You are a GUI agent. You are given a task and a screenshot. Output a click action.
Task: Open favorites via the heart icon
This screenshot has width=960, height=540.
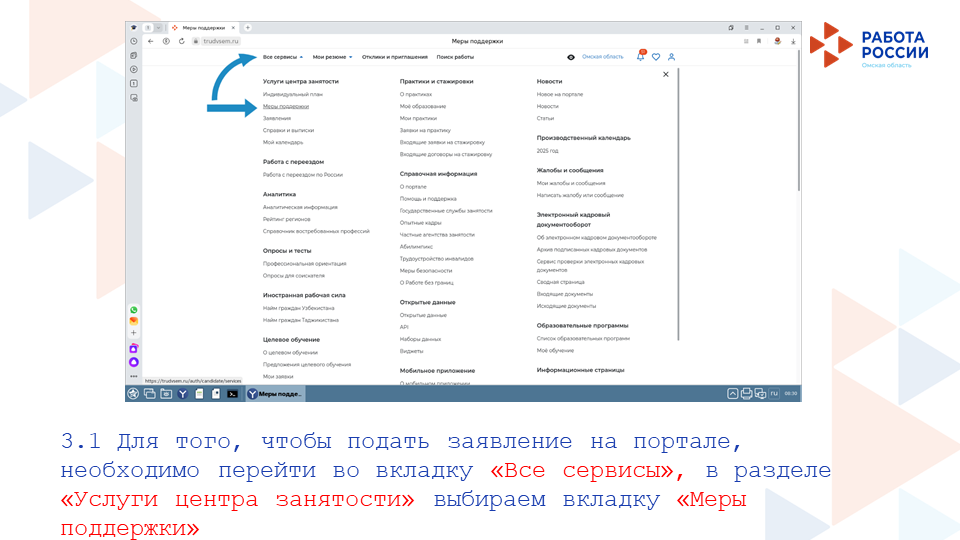656,57
